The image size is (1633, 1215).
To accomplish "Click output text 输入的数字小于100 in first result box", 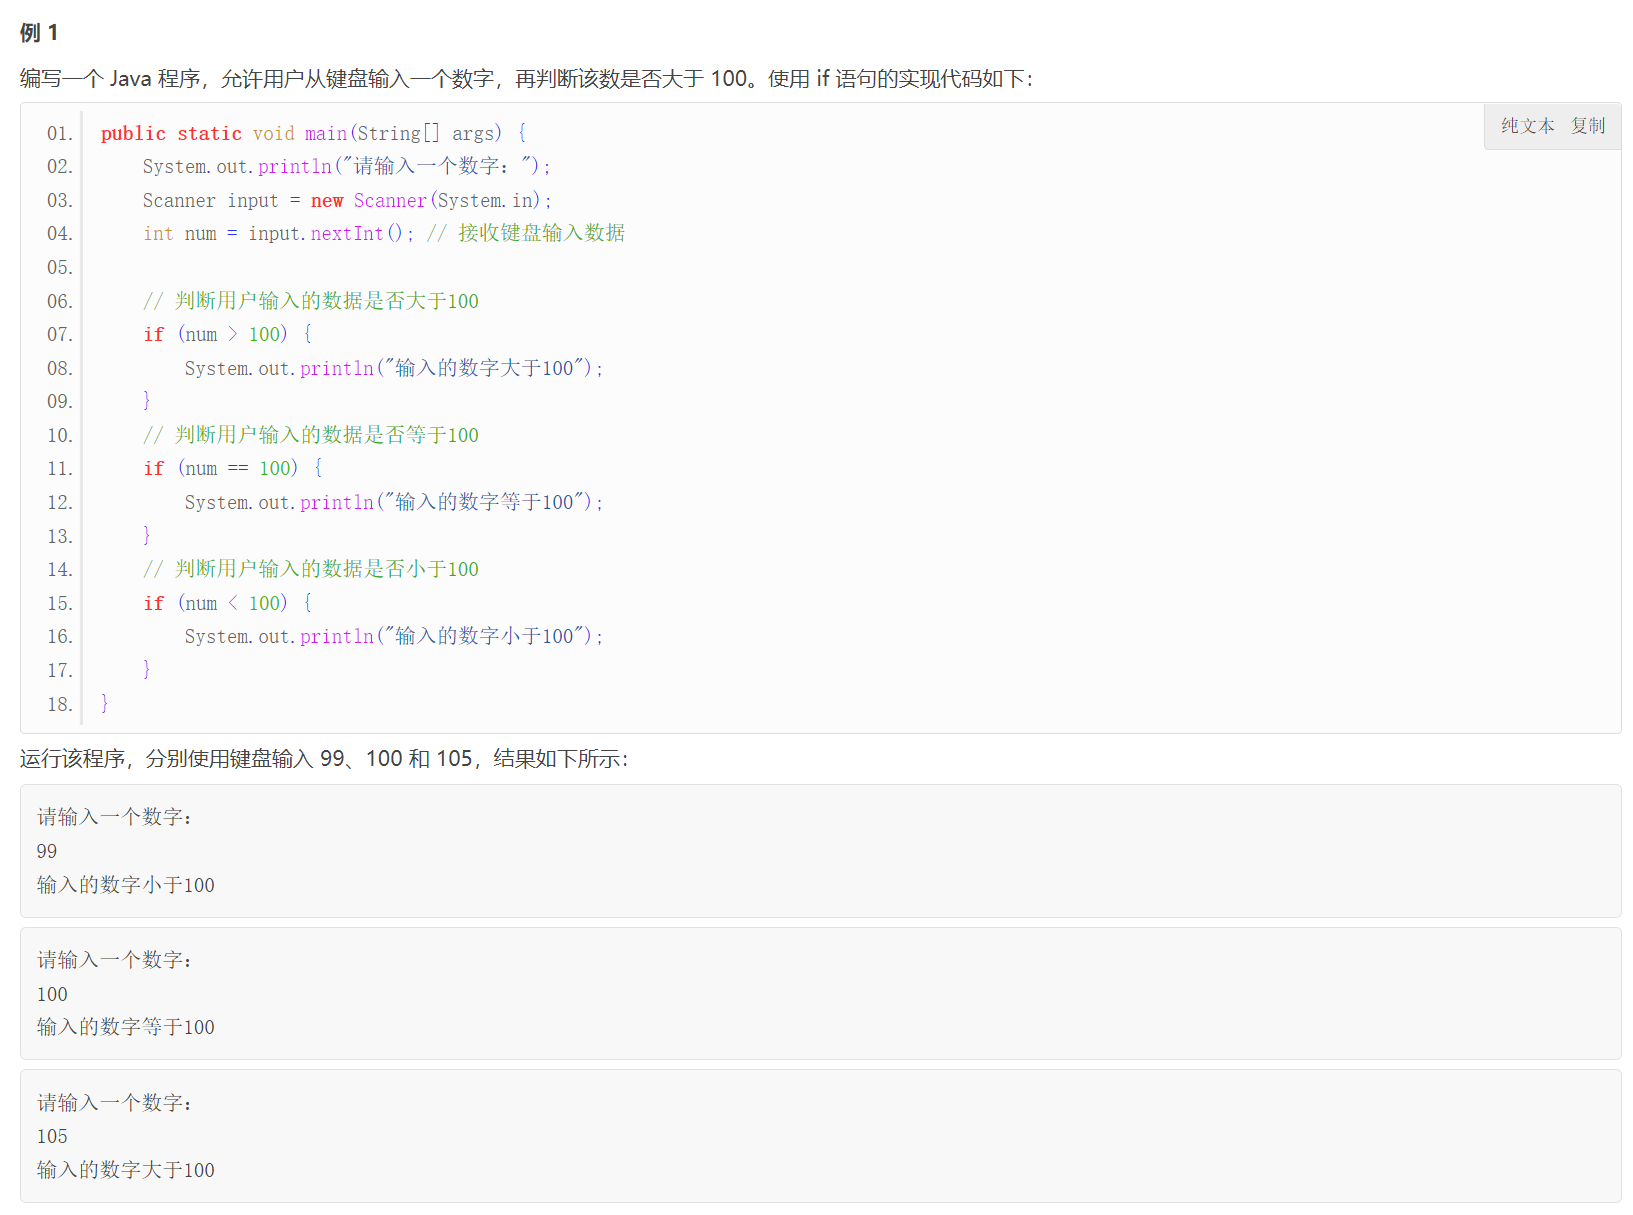I will [126, 885].
